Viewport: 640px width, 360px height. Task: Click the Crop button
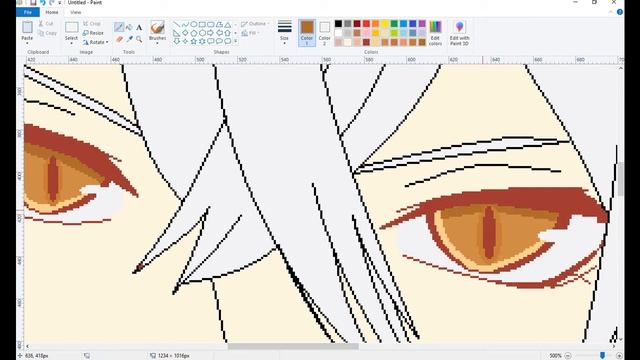(92, 24)
